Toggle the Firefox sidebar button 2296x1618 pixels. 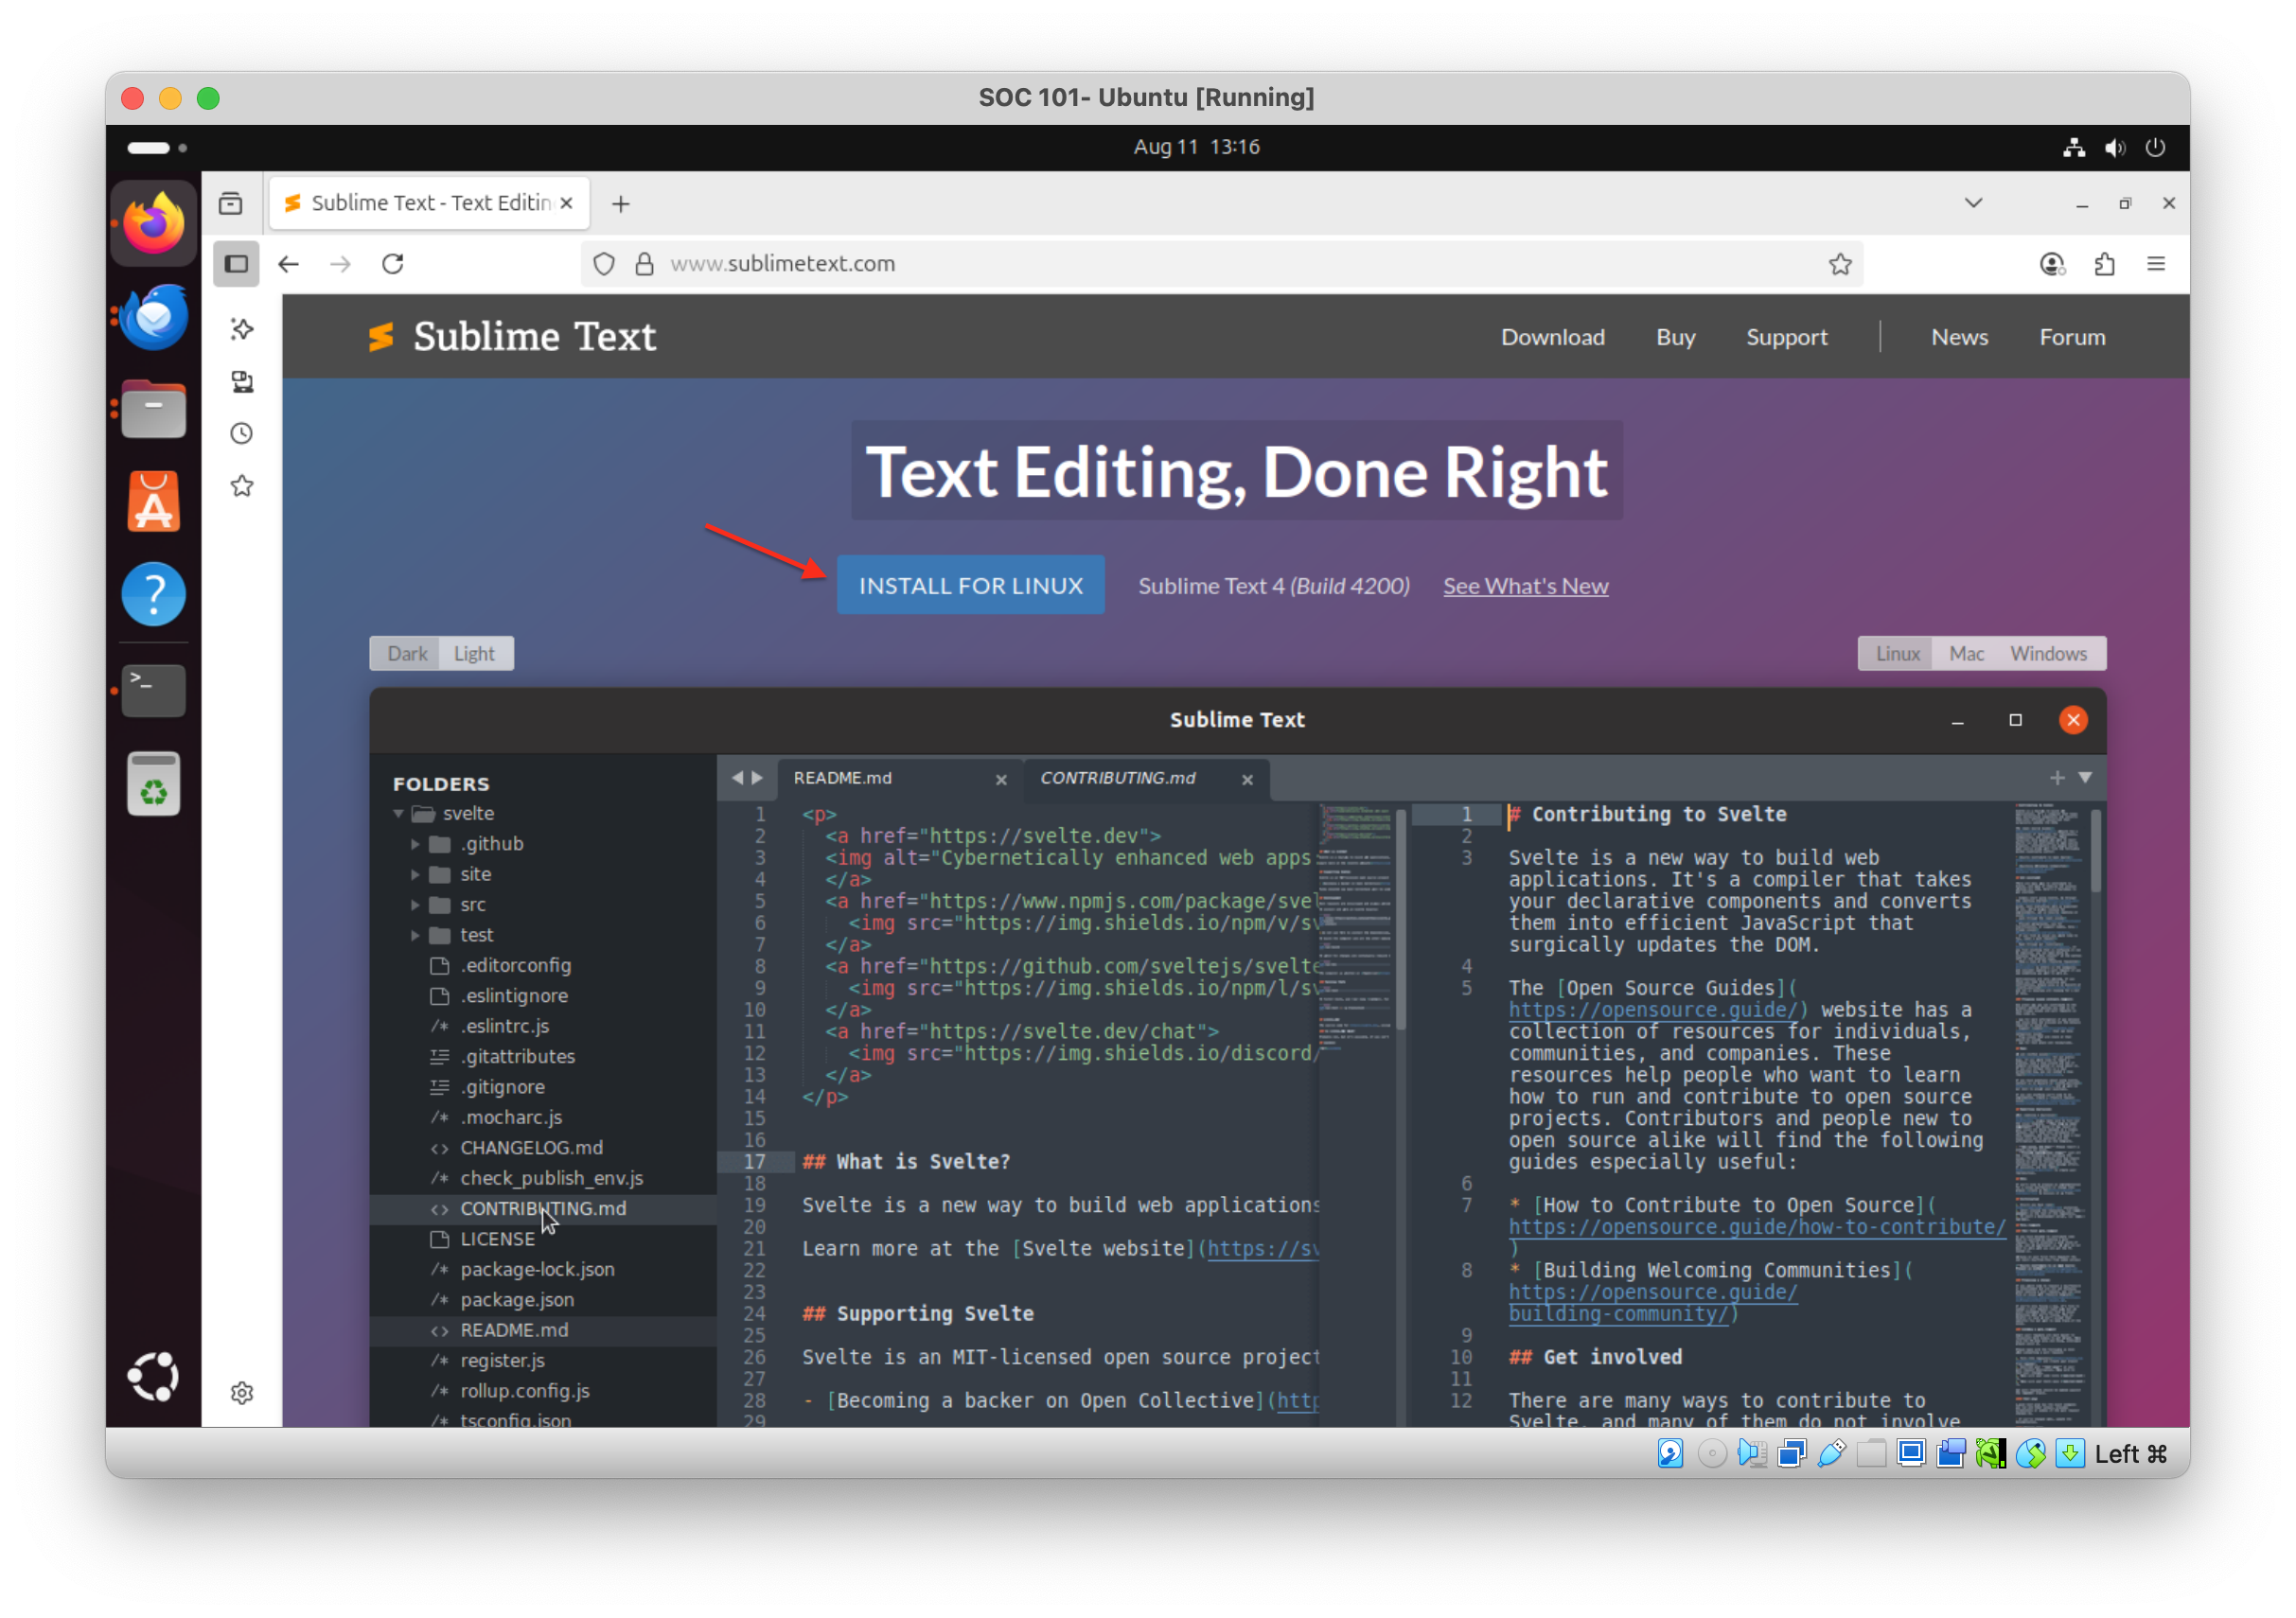pos(236,264)
